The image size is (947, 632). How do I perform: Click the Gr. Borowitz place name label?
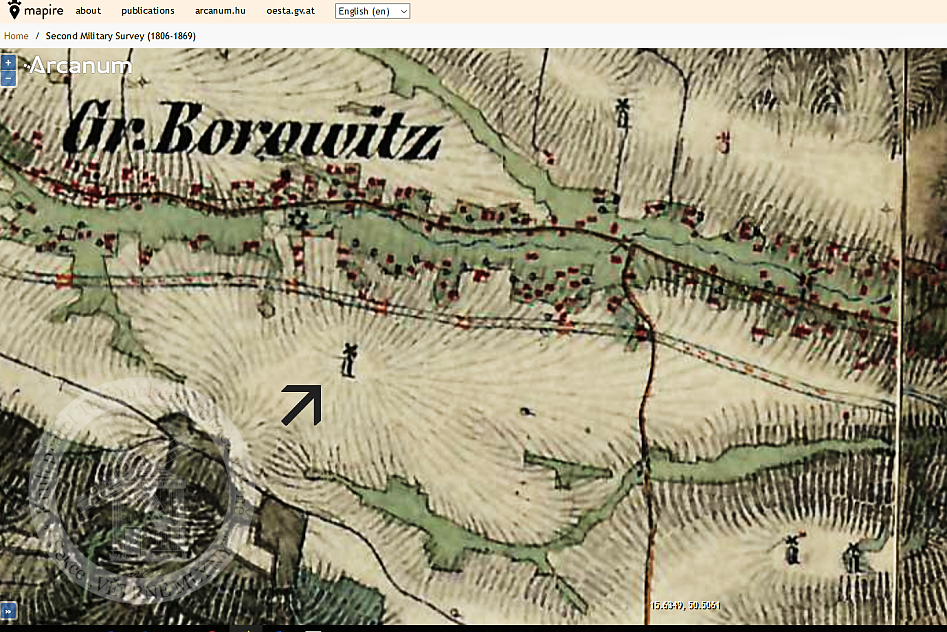[250, 129]
